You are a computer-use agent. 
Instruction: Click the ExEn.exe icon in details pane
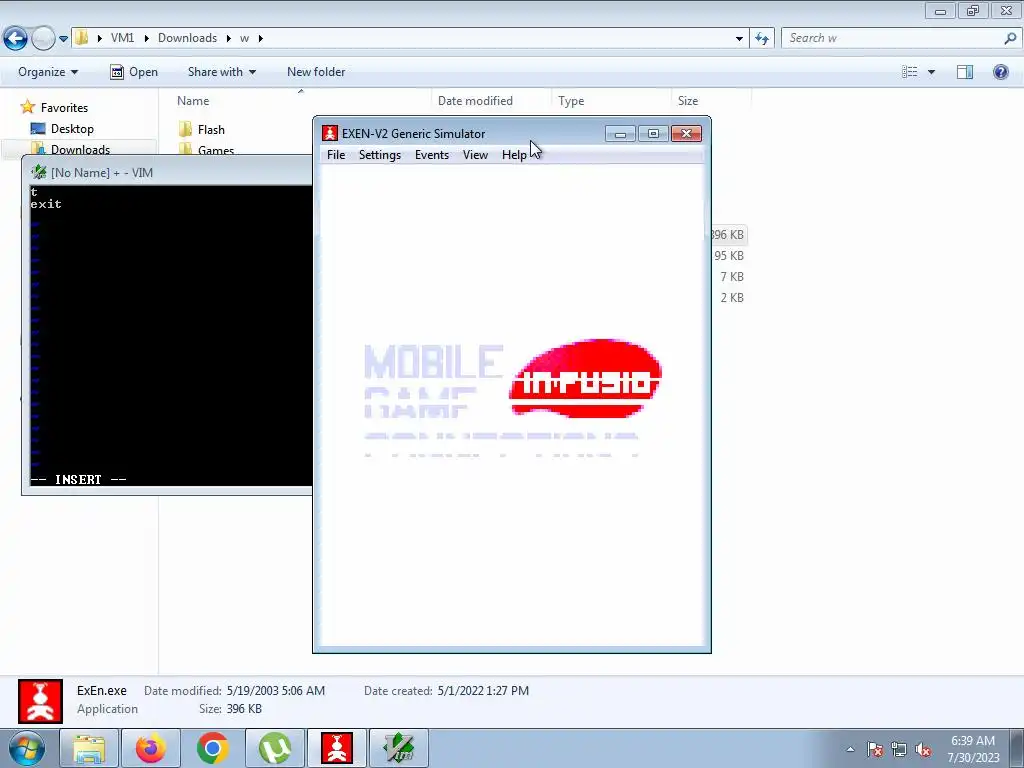tap(40, 701)
